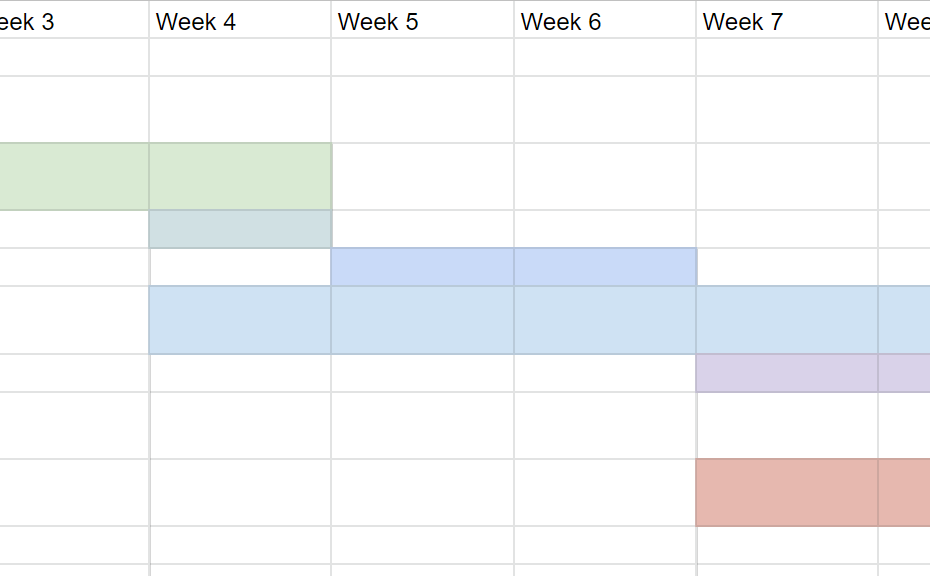Click the white cell beside the periwinkle bar in Week 4
The height and width of the screenshot is (576, 930).
point(240,267)
